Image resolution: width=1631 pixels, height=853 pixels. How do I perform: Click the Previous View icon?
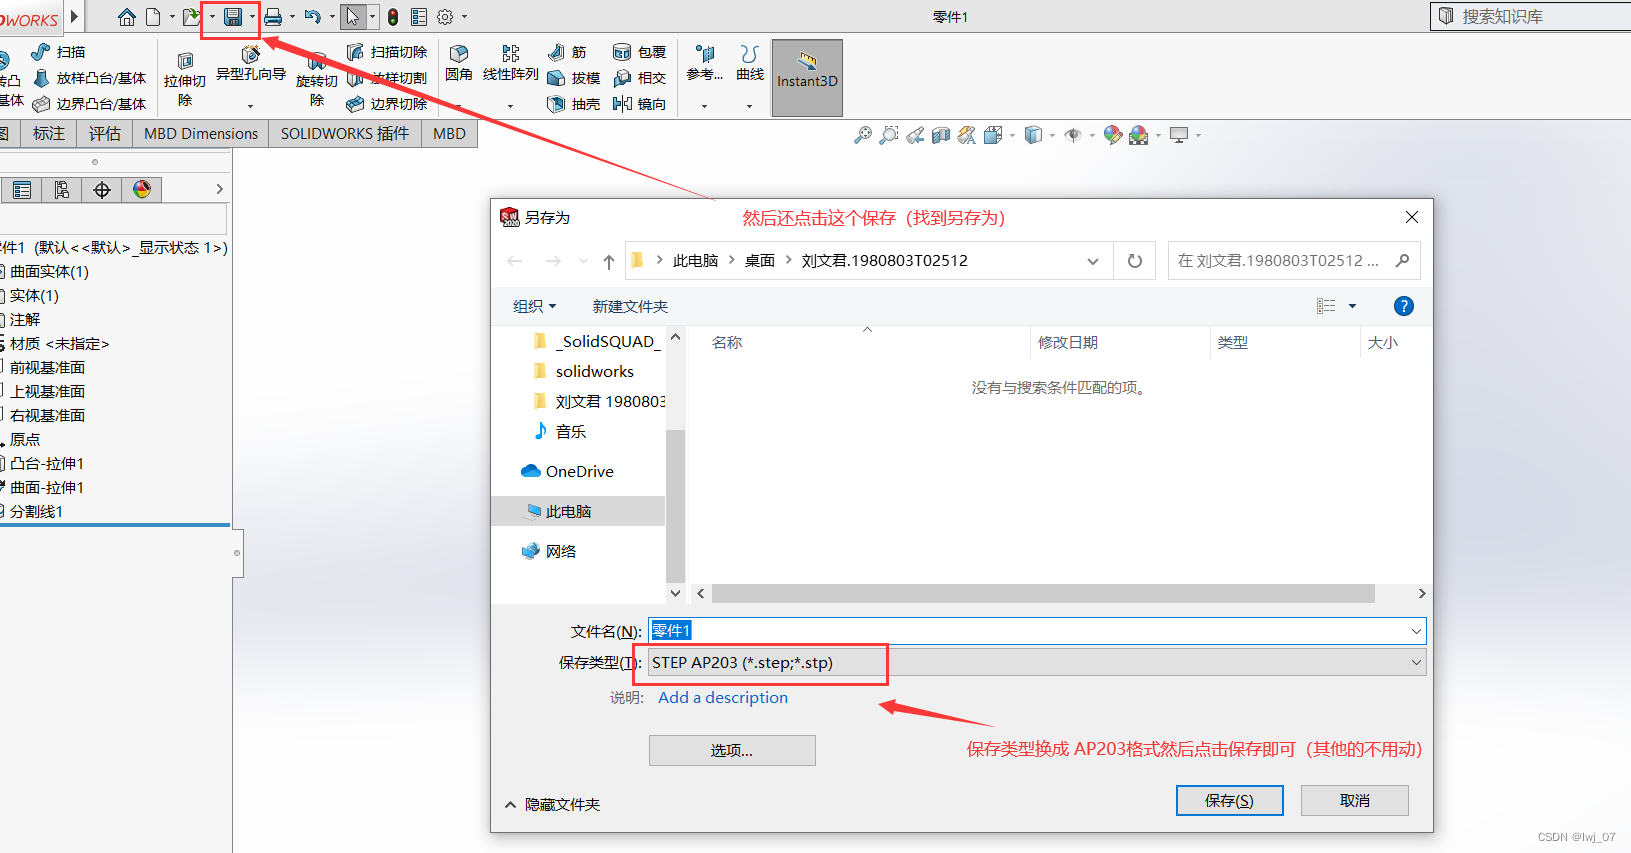click(x=915, y=135)
